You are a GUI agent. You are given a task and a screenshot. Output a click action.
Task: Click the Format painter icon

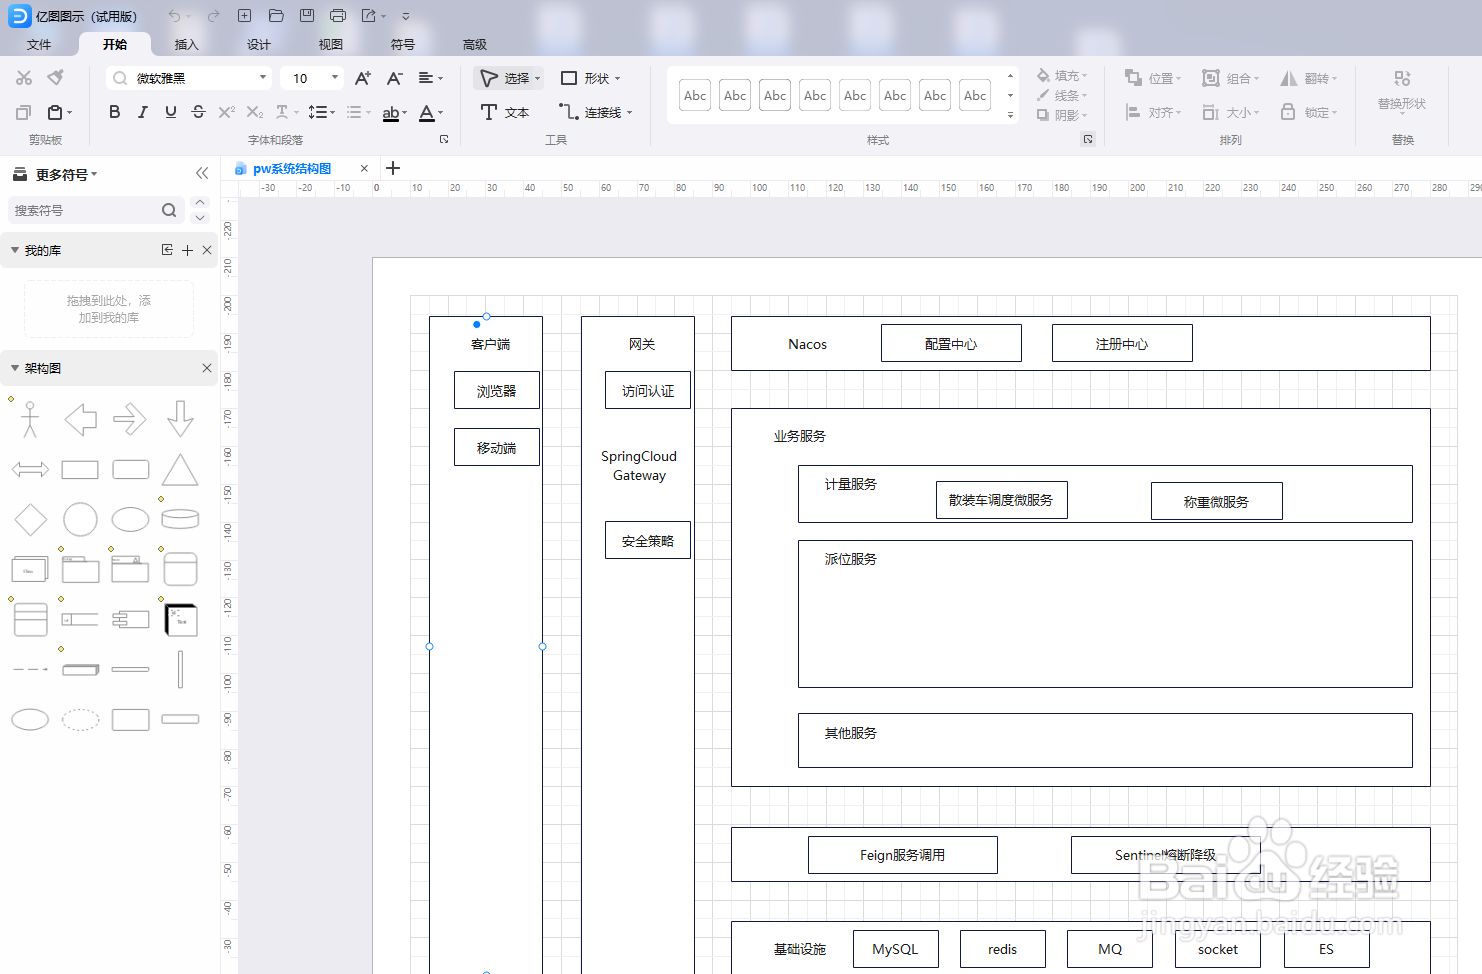[56, 78]
